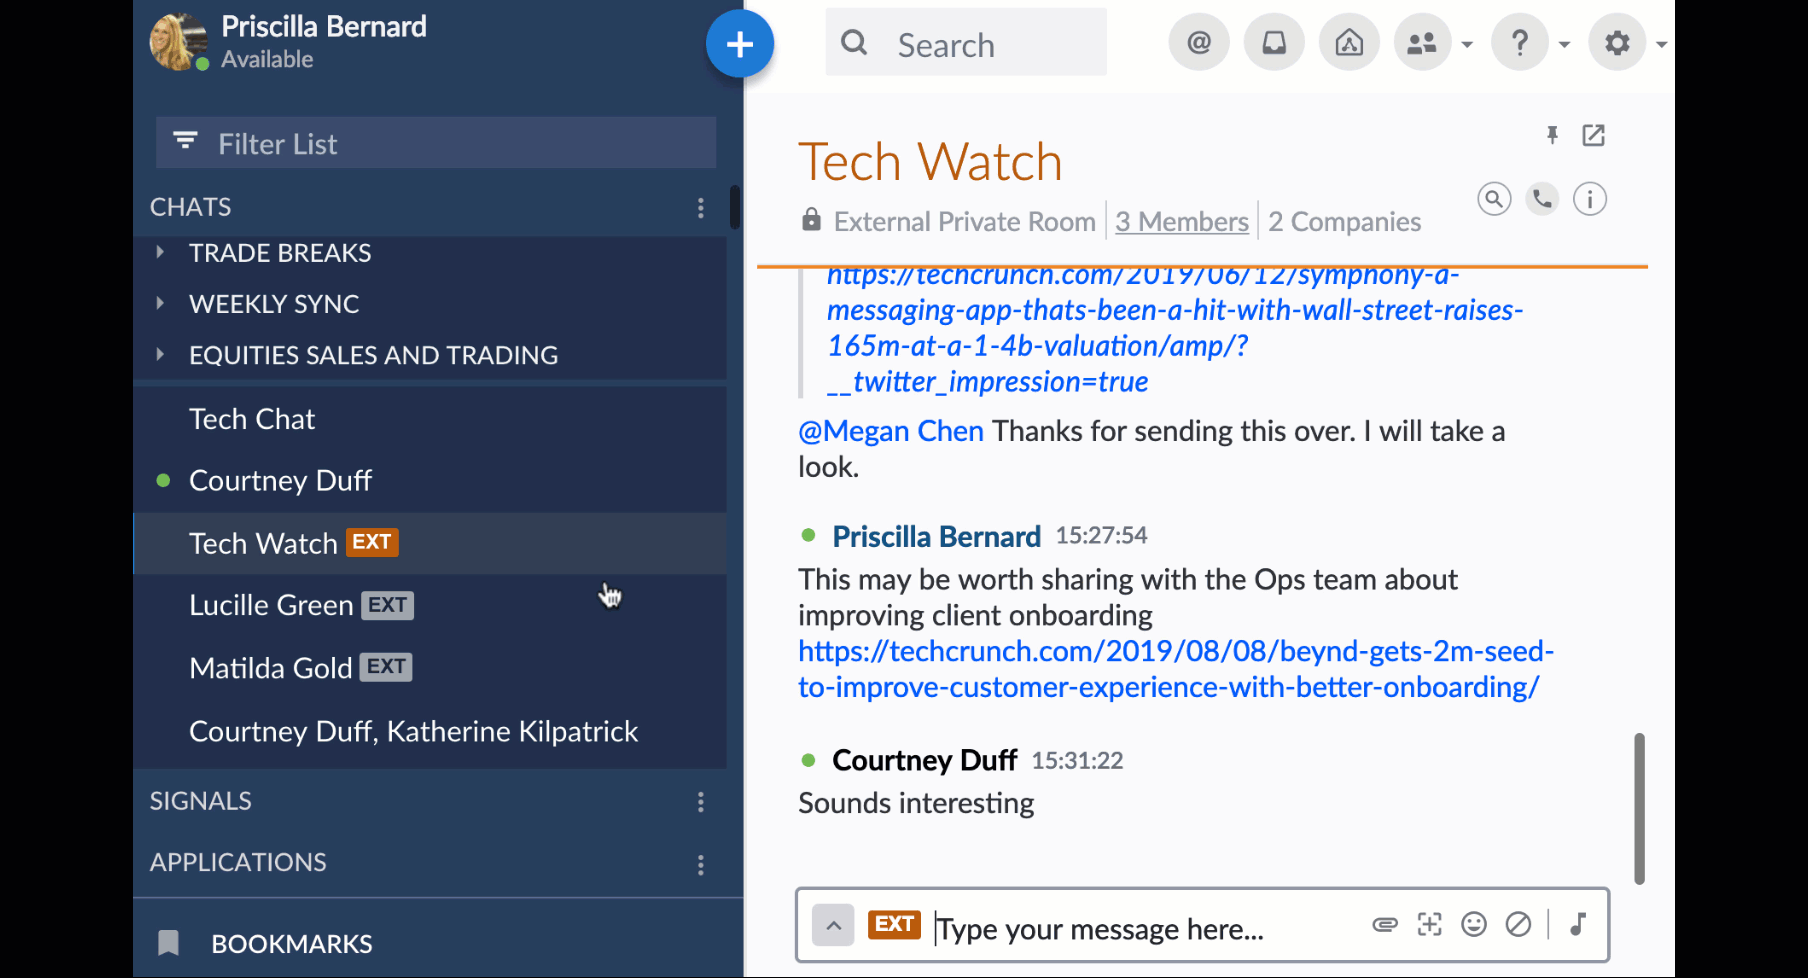Click the attach file paperclip icon

pyautogui.click(x=1384, y=925)
